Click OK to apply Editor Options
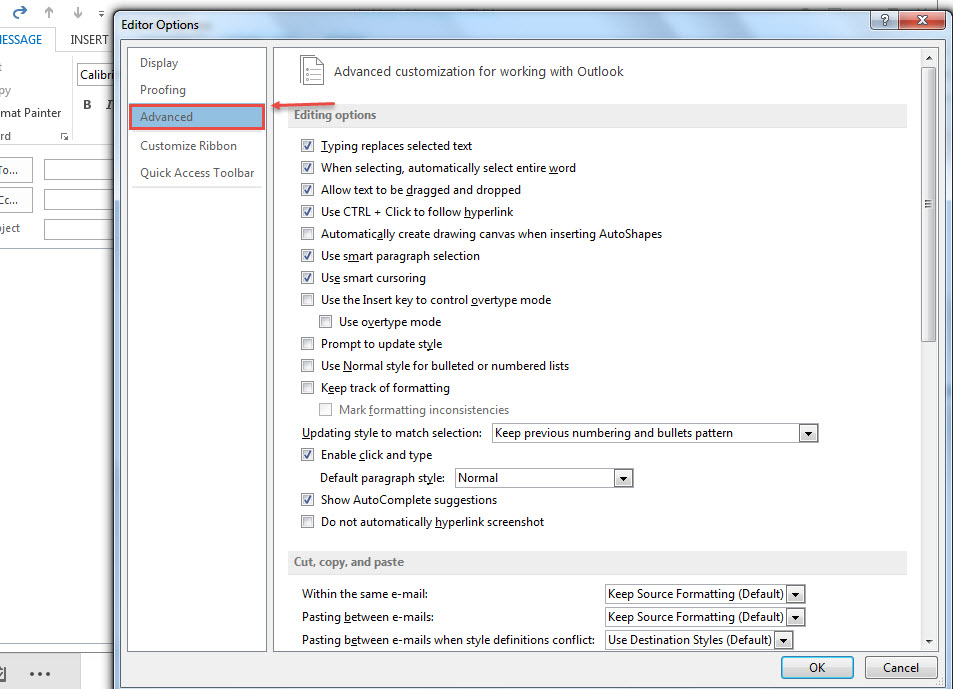The image size is (953, 689). 817,667
